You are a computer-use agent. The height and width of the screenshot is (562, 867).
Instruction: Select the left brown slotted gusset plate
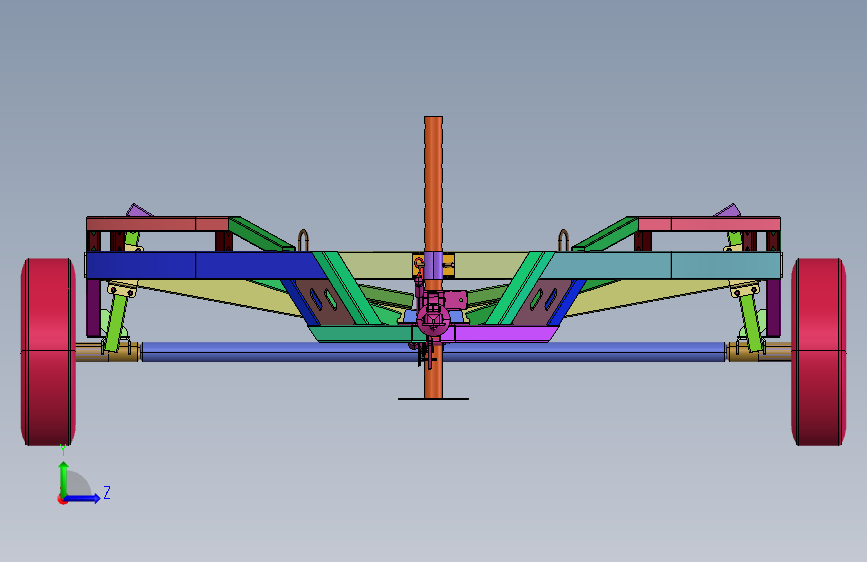point(326,303)
